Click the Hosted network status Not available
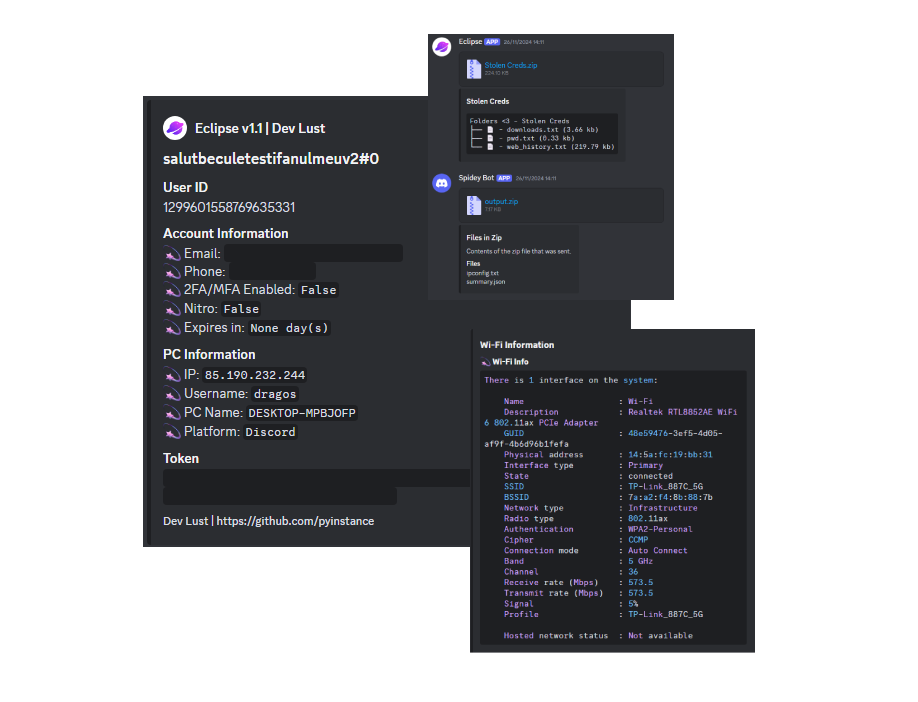The height and width of the screenshot is (702, 918). pos(660,635)
